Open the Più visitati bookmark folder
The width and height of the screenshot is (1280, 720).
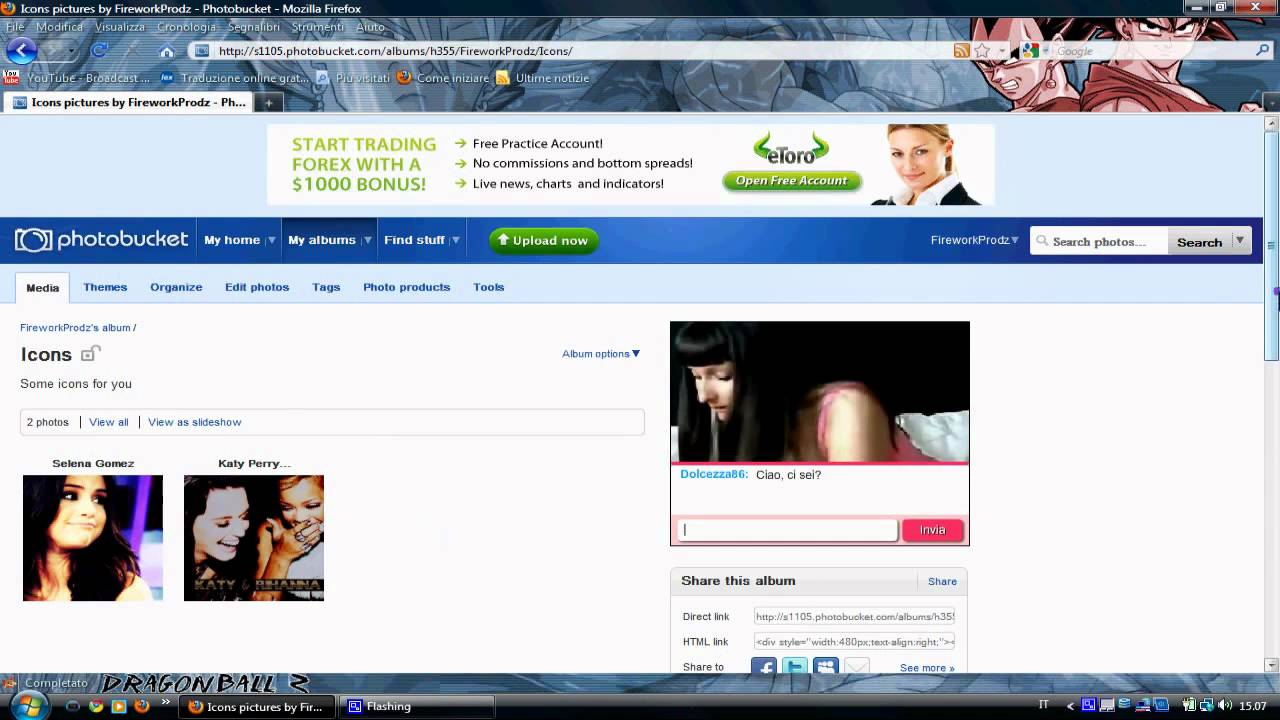(x=353, y=78)
